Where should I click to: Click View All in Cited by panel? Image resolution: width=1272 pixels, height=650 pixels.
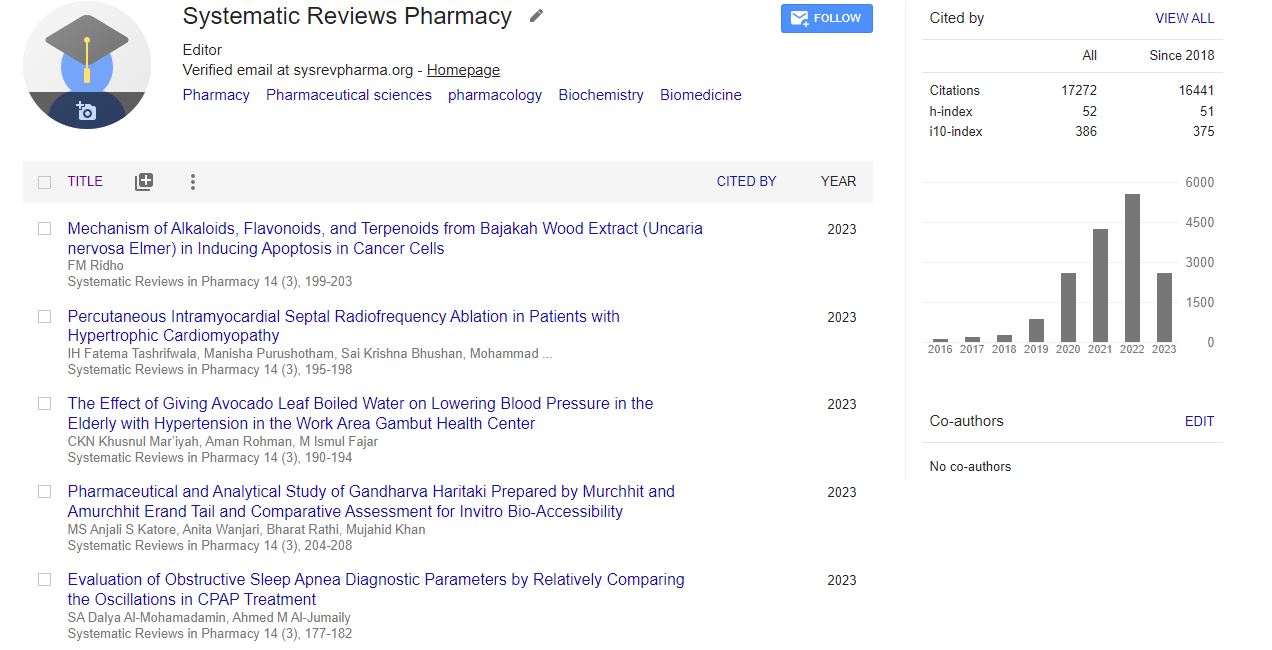pyautogui.click(x=1184, y=18)
